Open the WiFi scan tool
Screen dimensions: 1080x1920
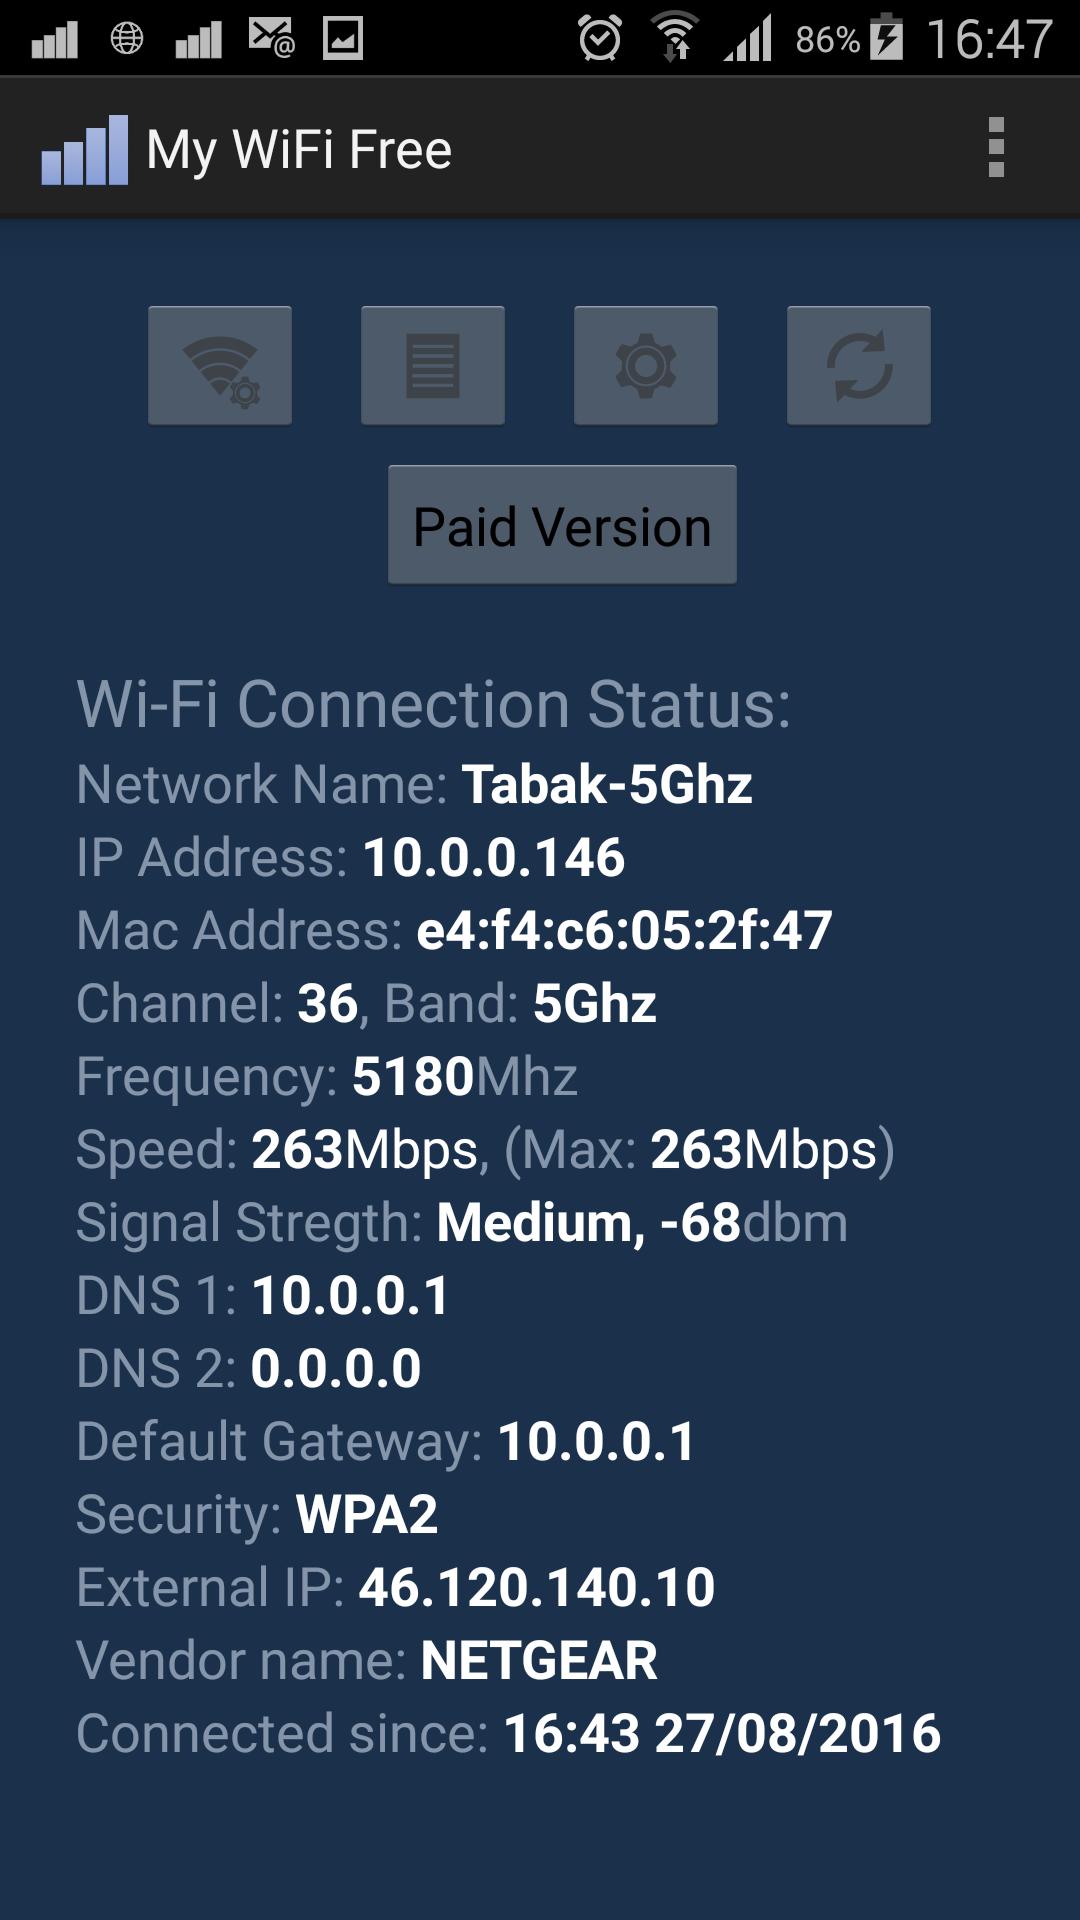[x=220, y=364]
